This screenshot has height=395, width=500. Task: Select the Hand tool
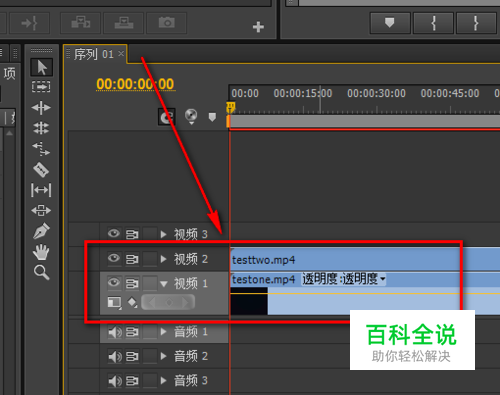pyautogui.click(x=41, y=252)
